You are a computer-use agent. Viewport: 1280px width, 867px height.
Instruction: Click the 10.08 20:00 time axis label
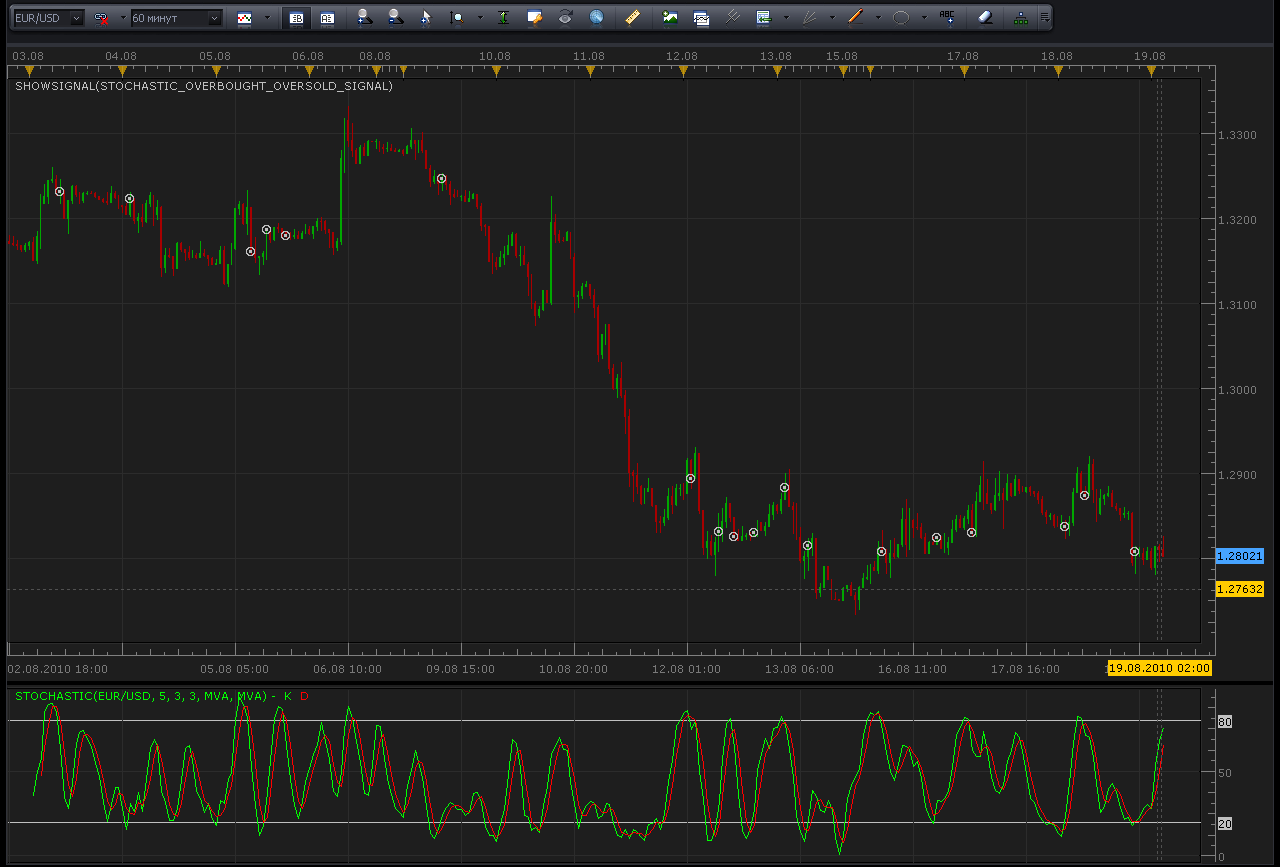click(x=575, y=669)
